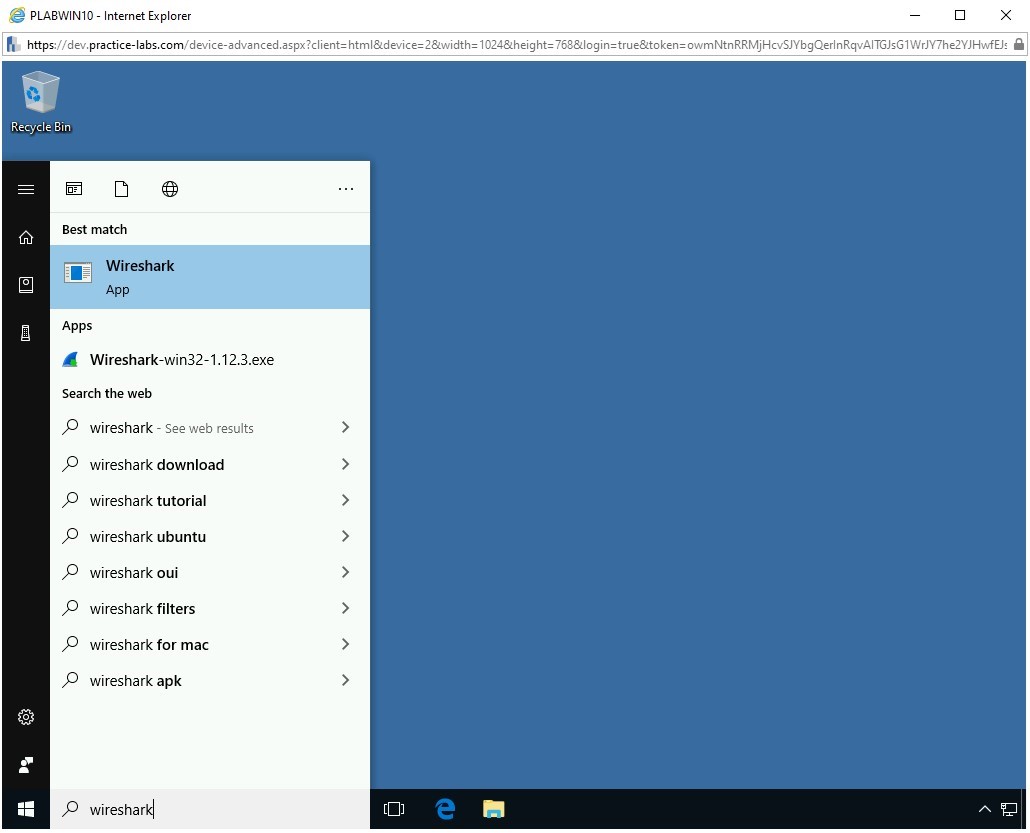Screen dimensions: 1030x833
Task: Expand the 'wireshark tutorial' suggestion arrow
Action: [345, 500]
